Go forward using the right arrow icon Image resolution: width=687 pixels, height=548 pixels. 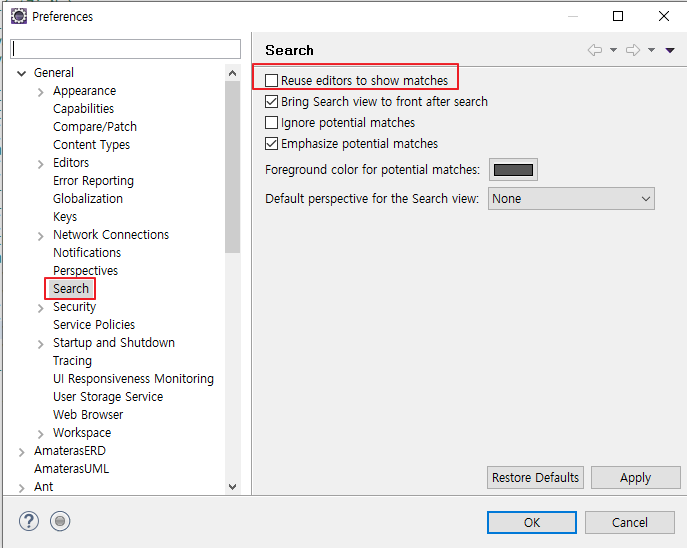tap(633, 50)
